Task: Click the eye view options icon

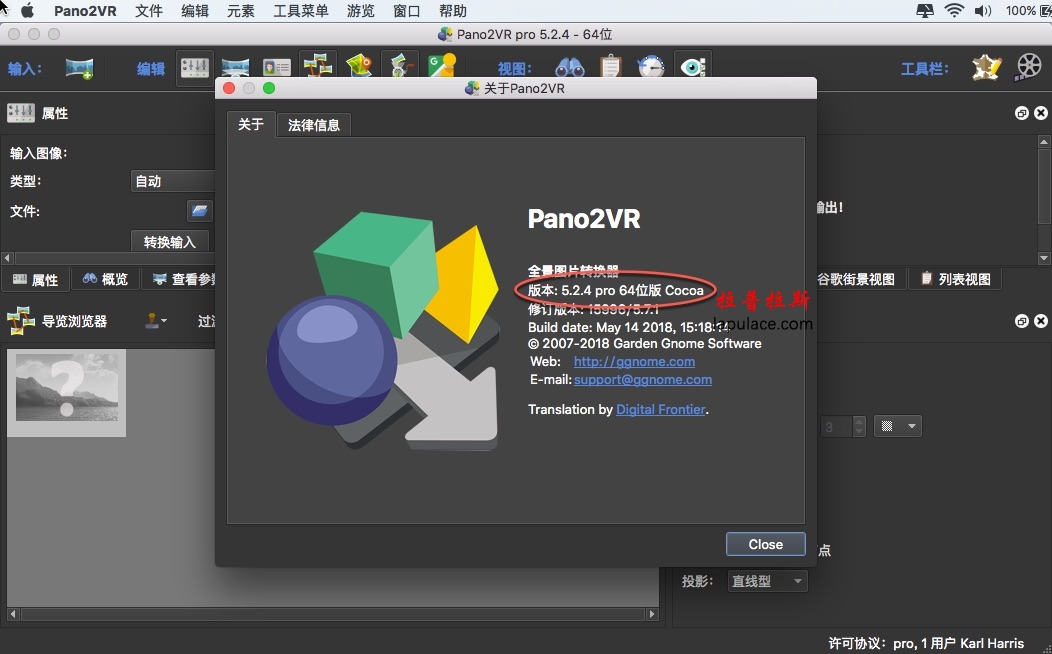Action: click(692, 66)
